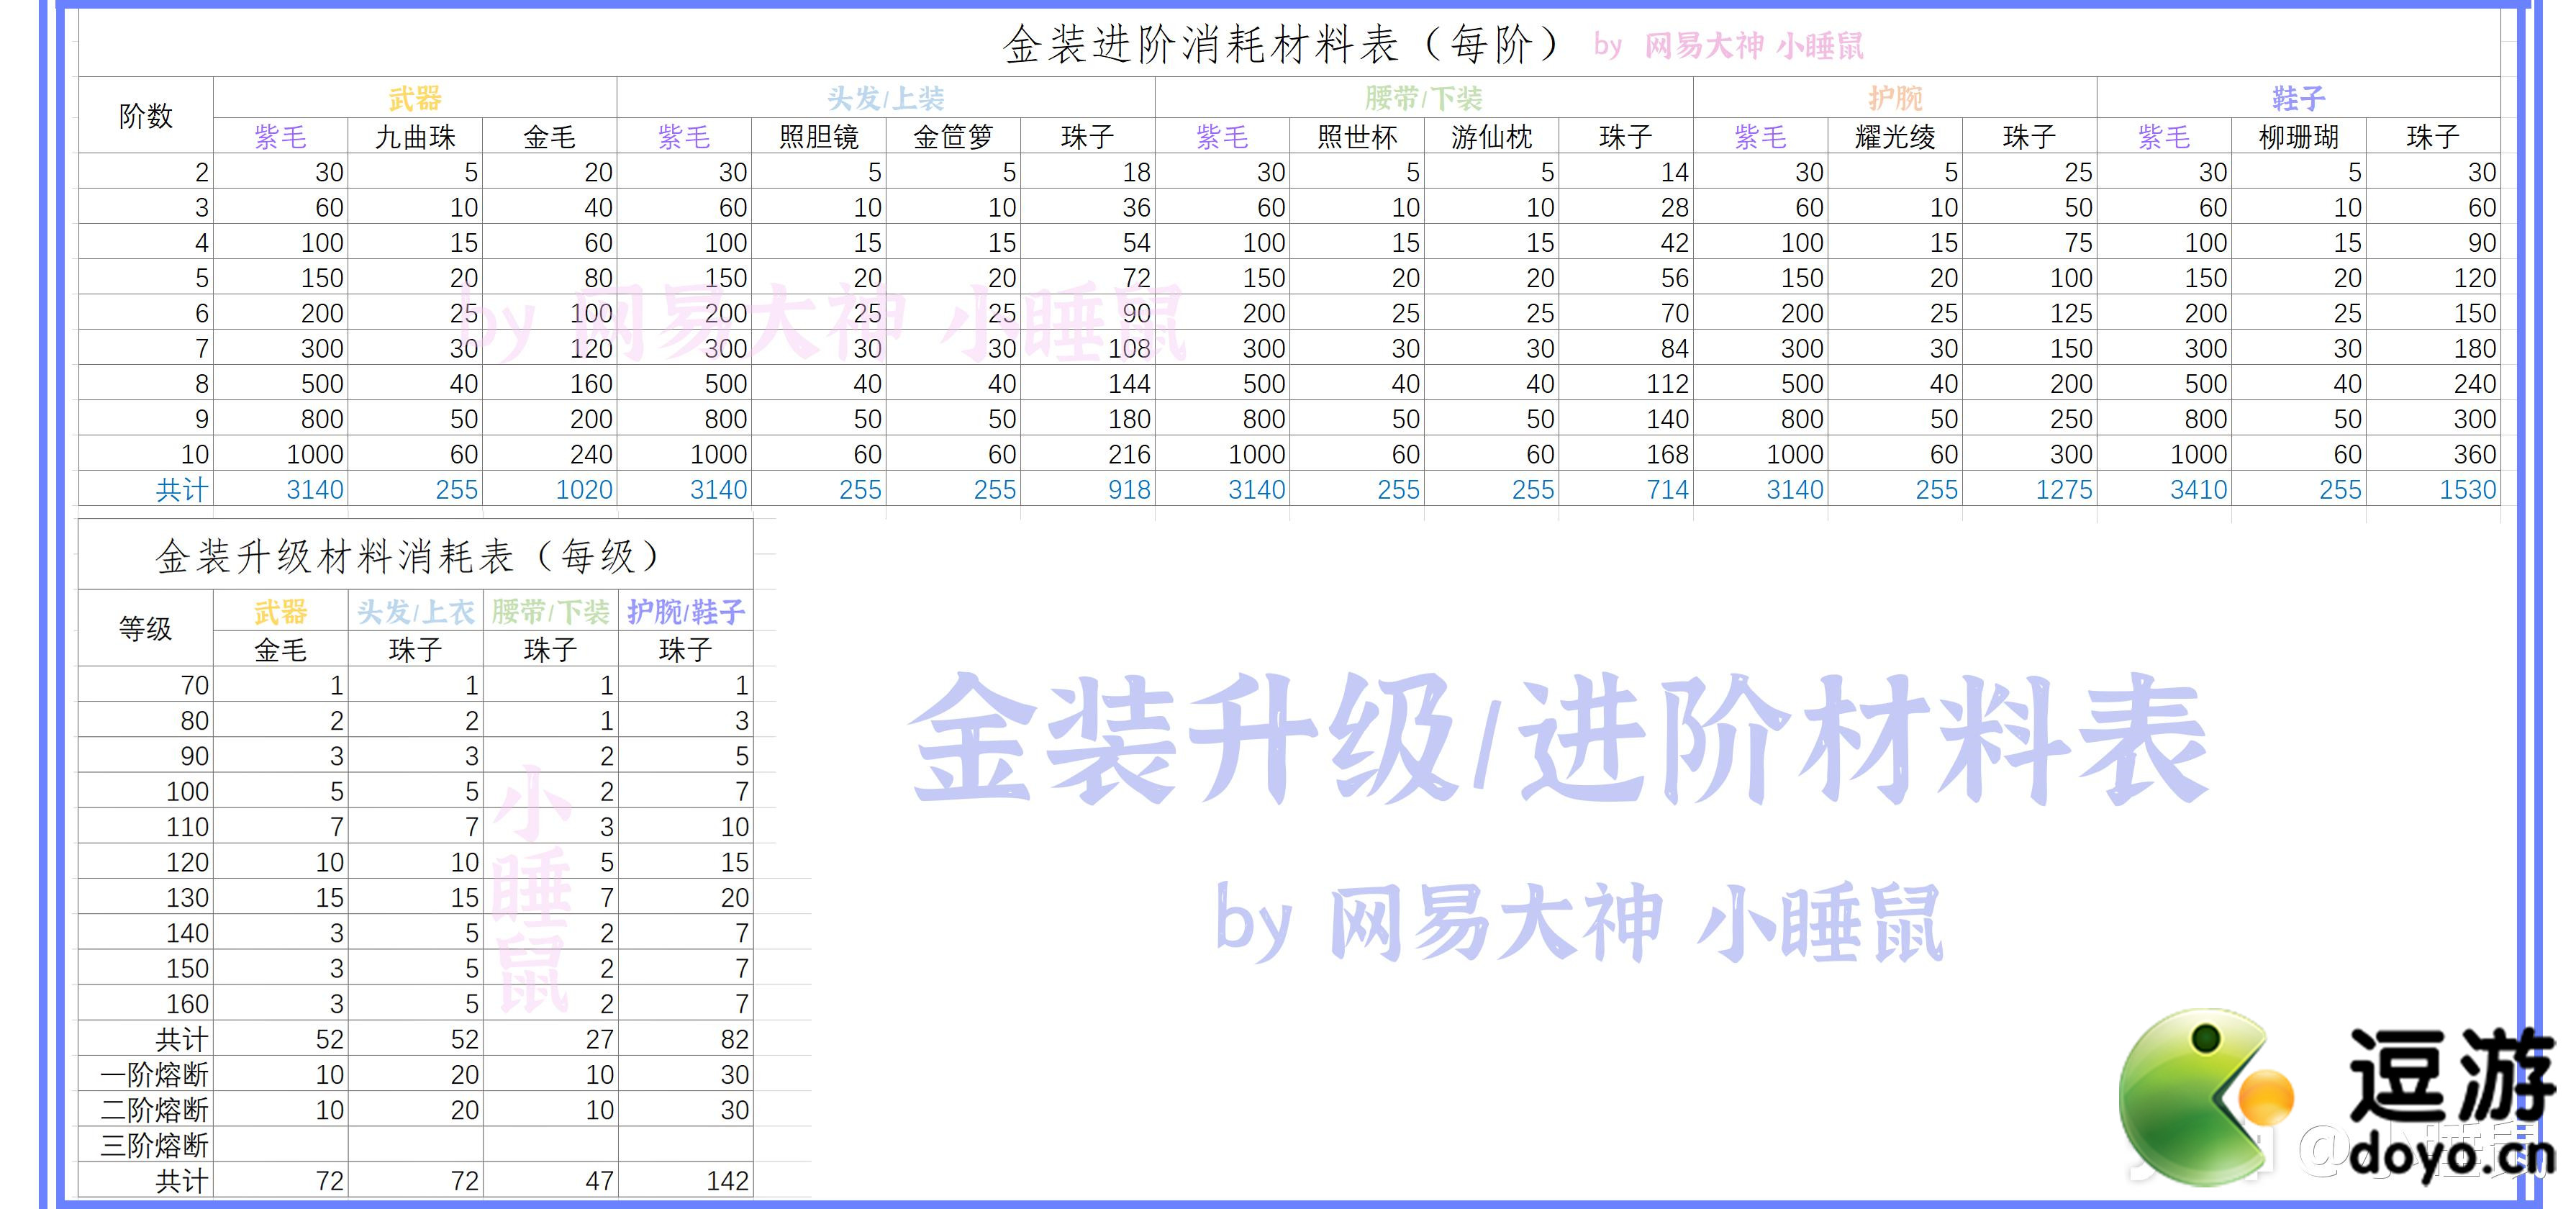Image resolution: width=2576 pixels, height=1209 pixels.
Task: Click the "游仙枕" column header
Action: point(1492,137)
